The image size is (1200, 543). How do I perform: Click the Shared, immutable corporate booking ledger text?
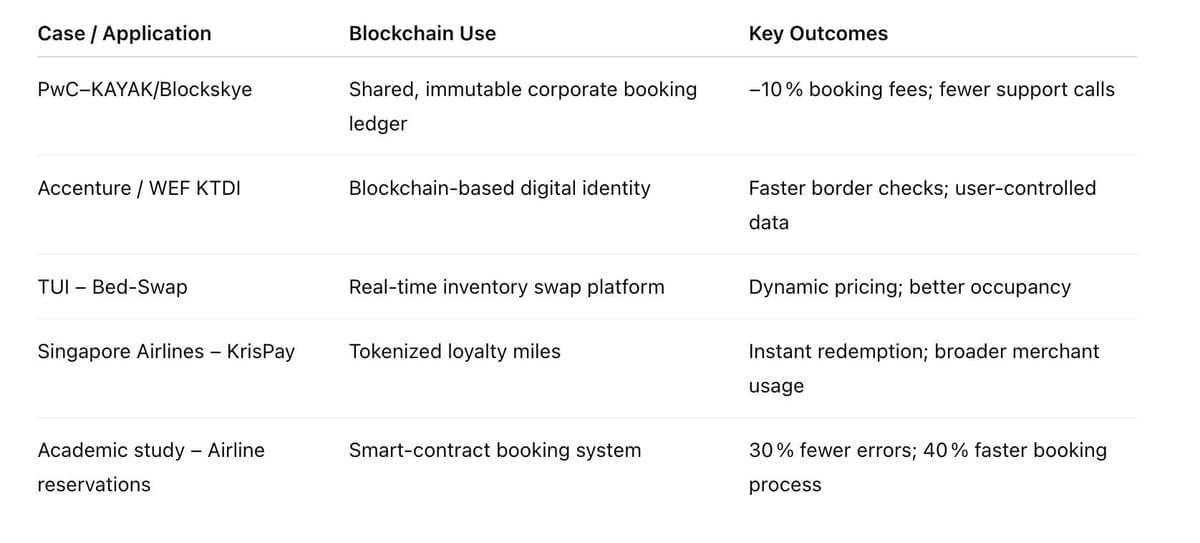pos(523,106)
